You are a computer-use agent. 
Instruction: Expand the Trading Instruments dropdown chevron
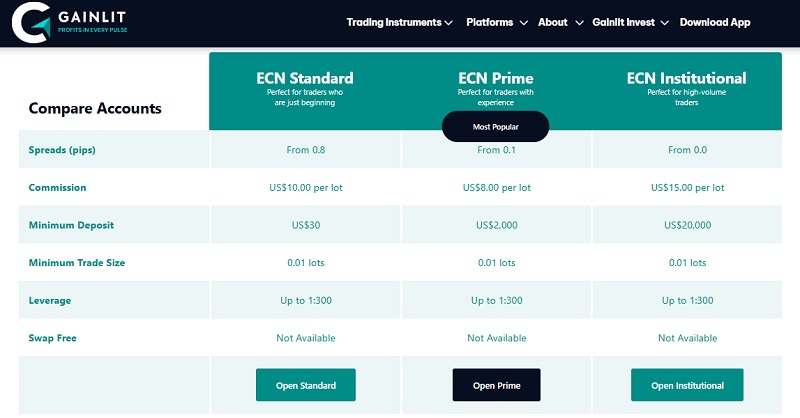click(448, 23)
